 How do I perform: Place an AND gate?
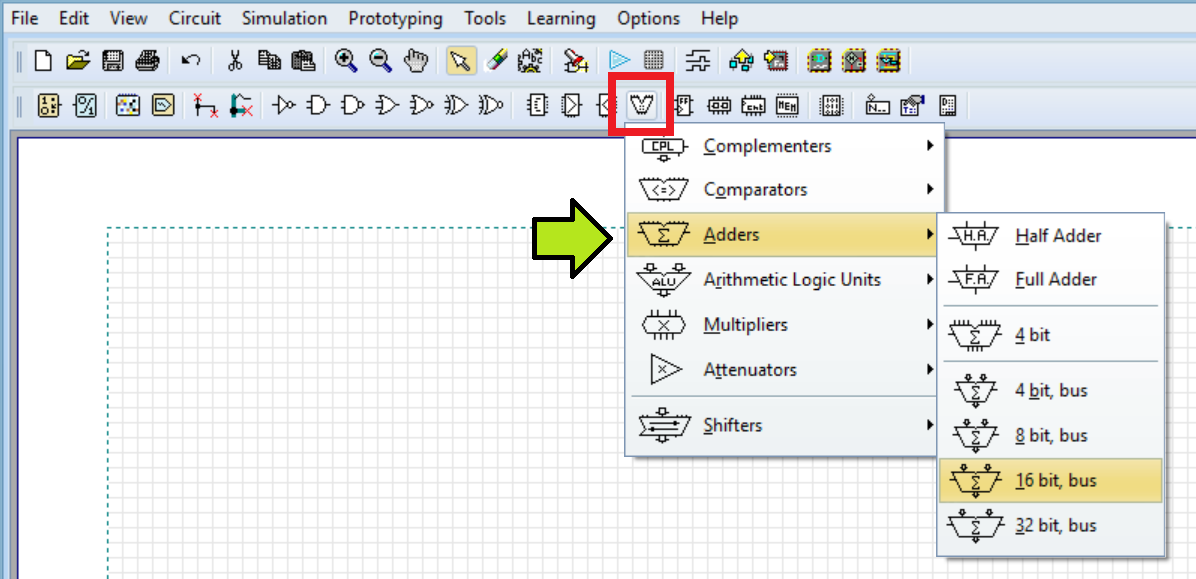tap(318, 105)
